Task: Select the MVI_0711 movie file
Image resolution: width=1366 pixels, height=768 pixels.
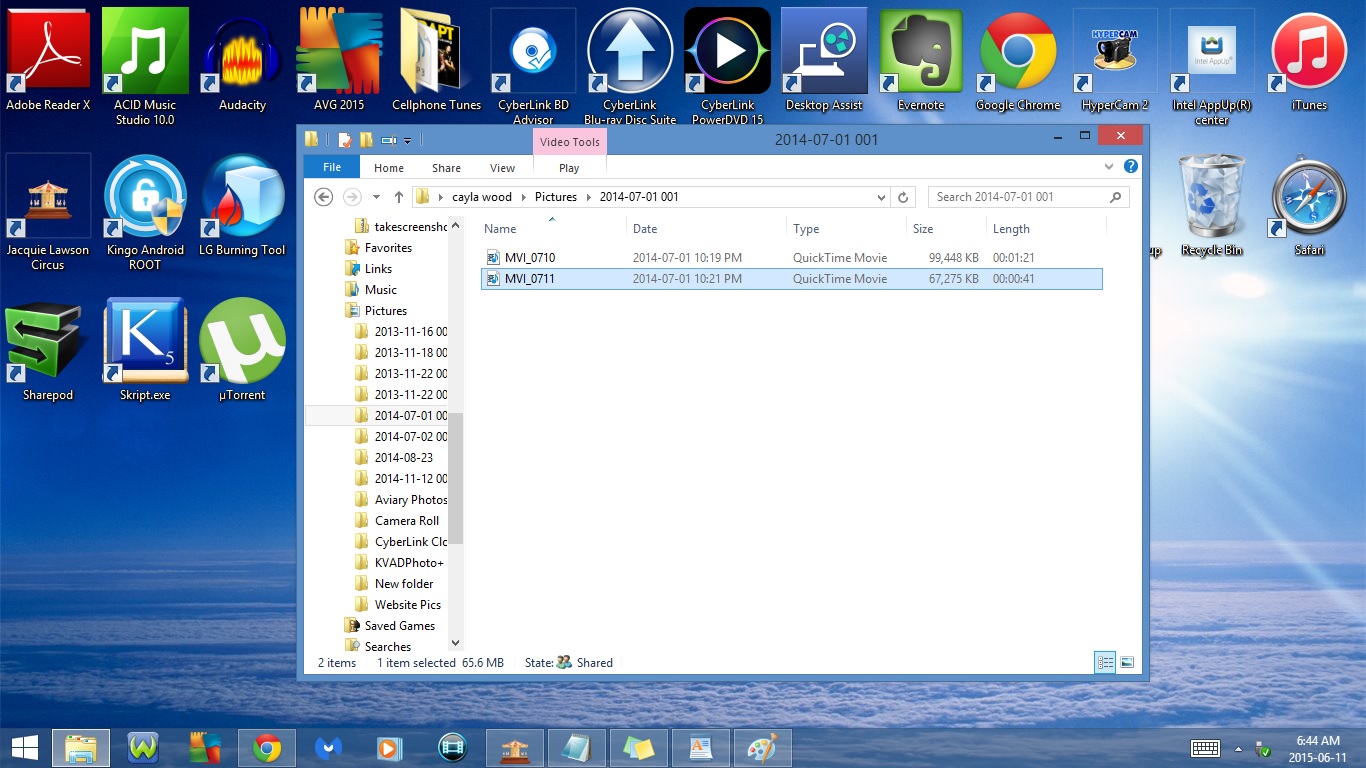Action: 791,279
